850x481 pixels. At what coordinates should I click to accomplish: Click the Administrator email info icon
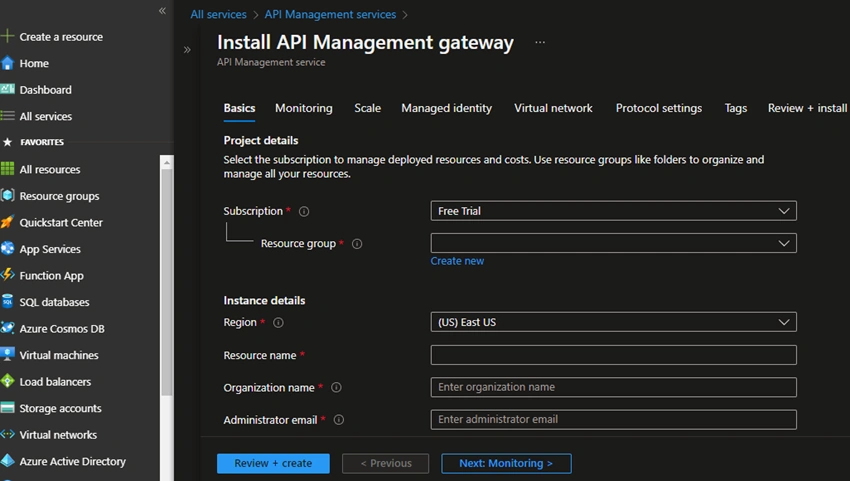(x=339, y=420)
